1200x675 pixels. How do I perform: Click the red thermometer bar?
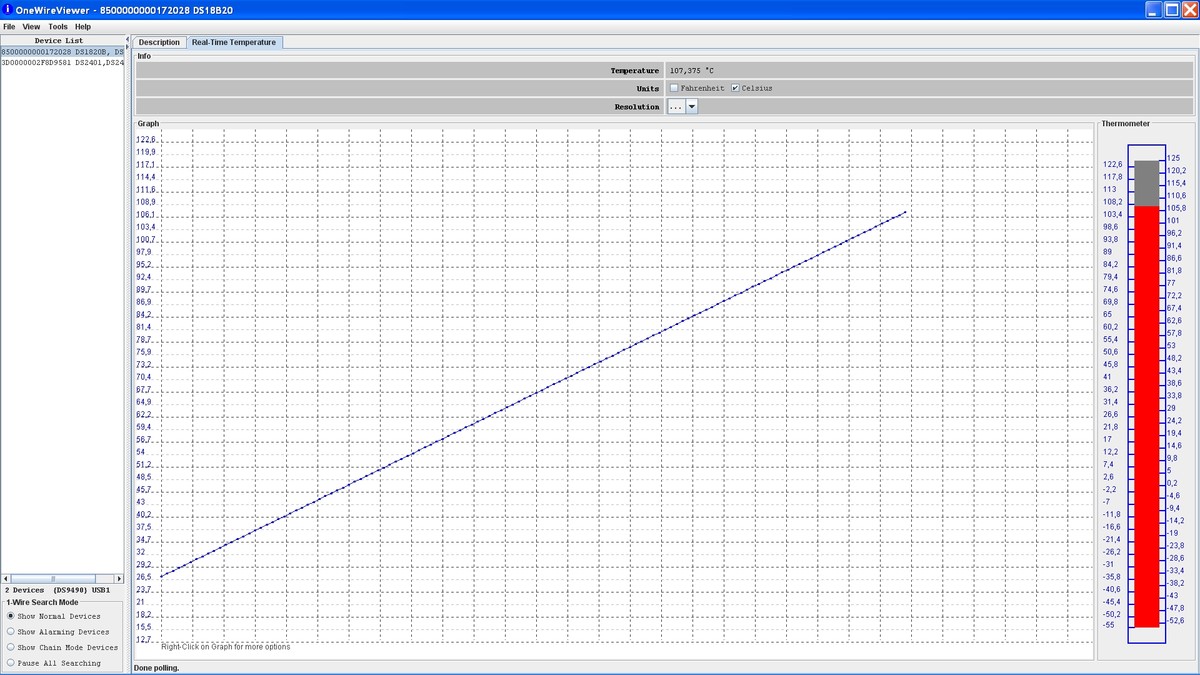[x=1147, y=416]
